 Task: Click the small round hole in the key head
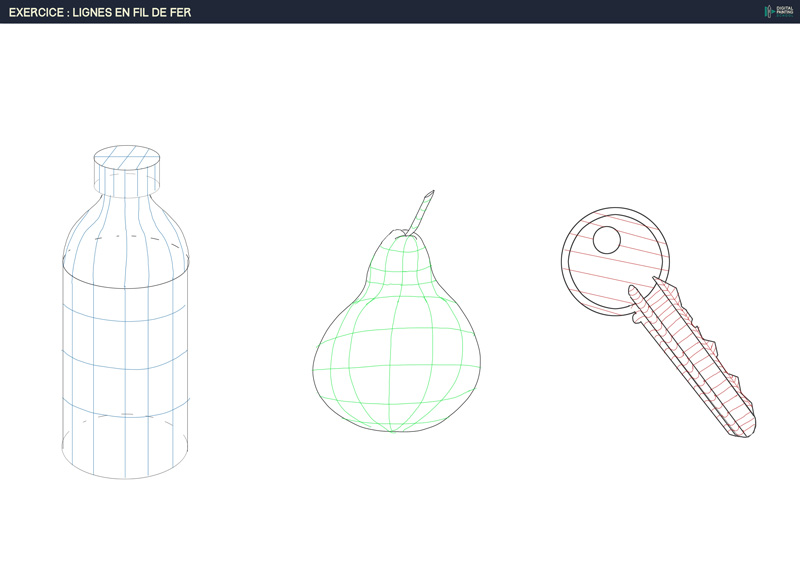point(606,240)
